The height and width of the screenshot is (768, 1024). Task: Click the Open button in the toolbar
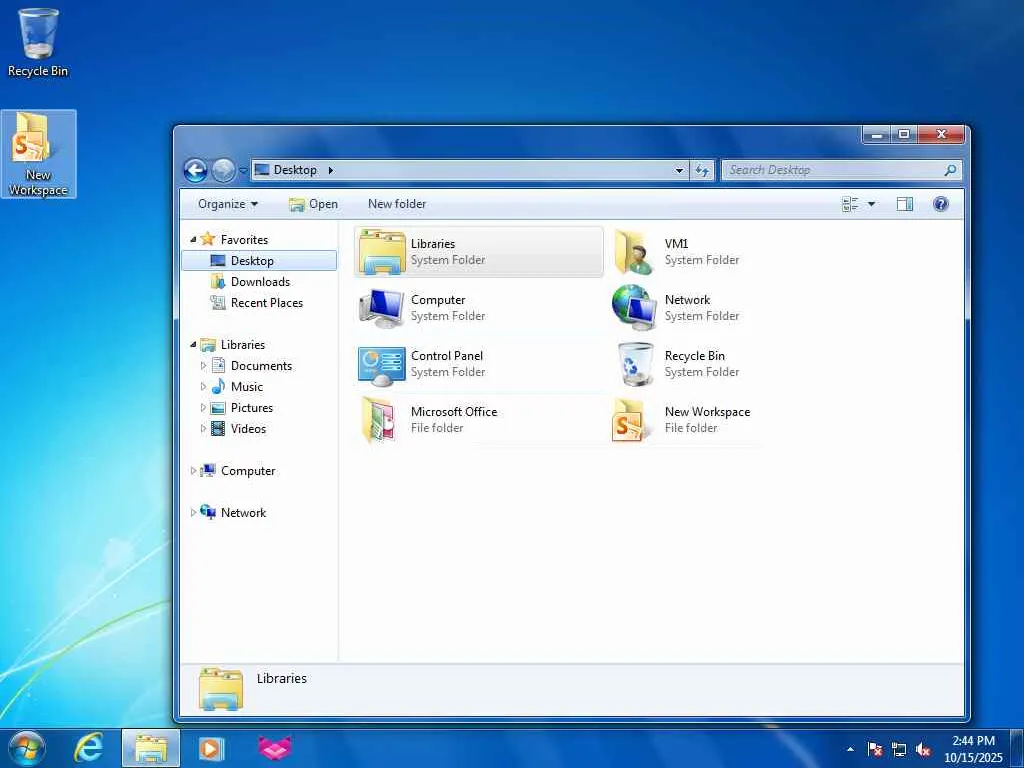click(x=313, y=204)
